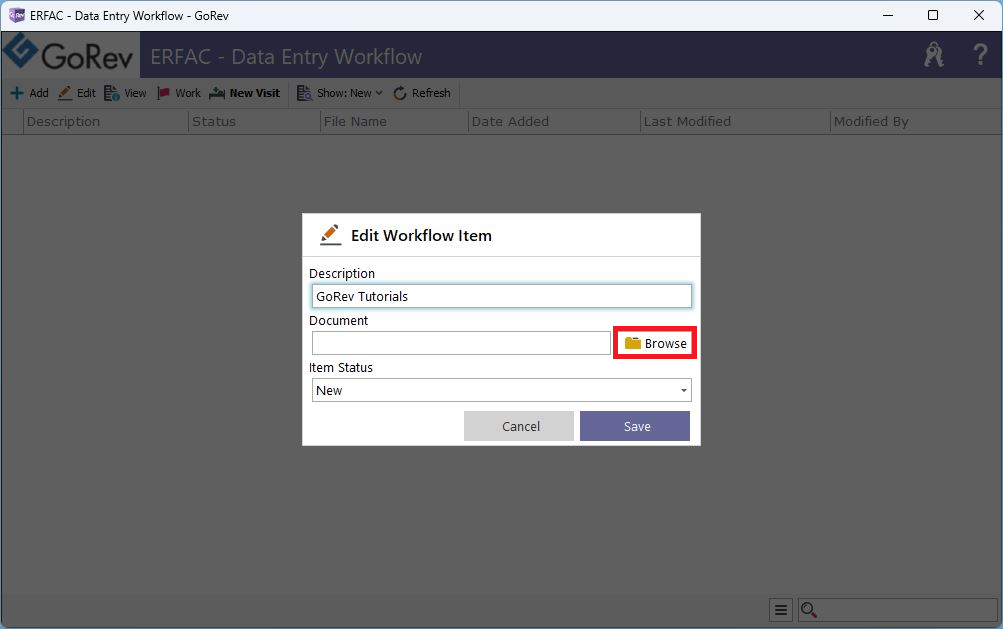The width and height of the screenshot is (1003, 629).
Task: Click the Add toolbar button
Action: coord(29,93)
